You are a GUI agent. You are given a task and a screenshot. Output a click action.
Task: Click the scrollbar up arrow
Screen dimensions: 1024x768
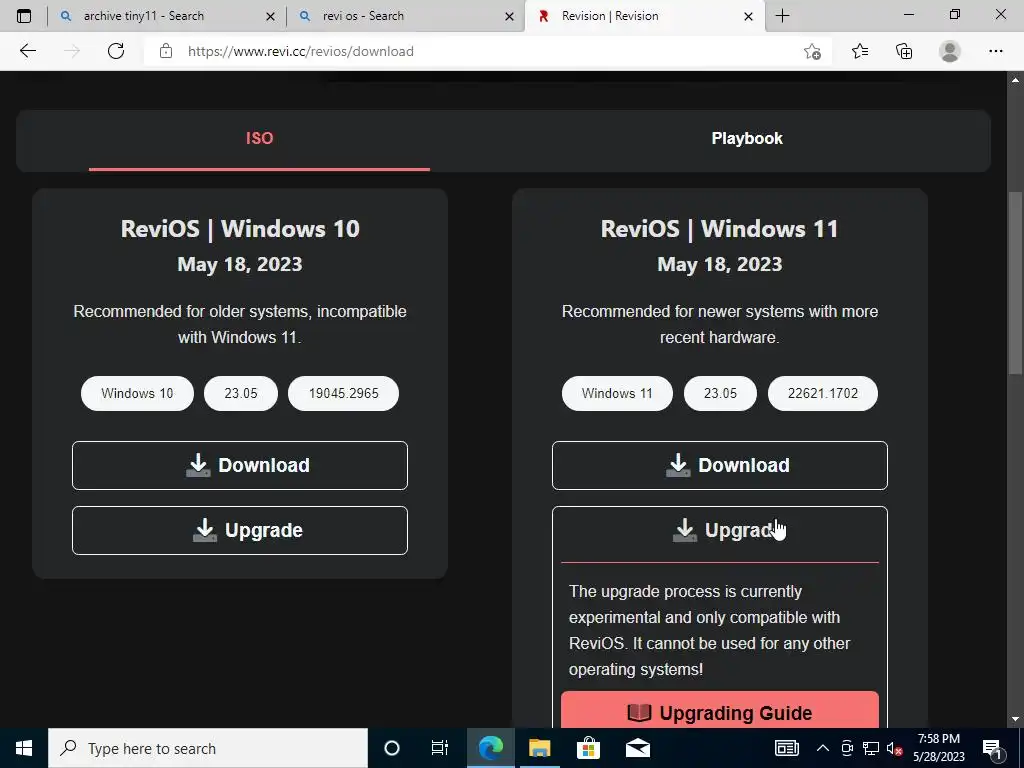click(x=1015, y=80)
